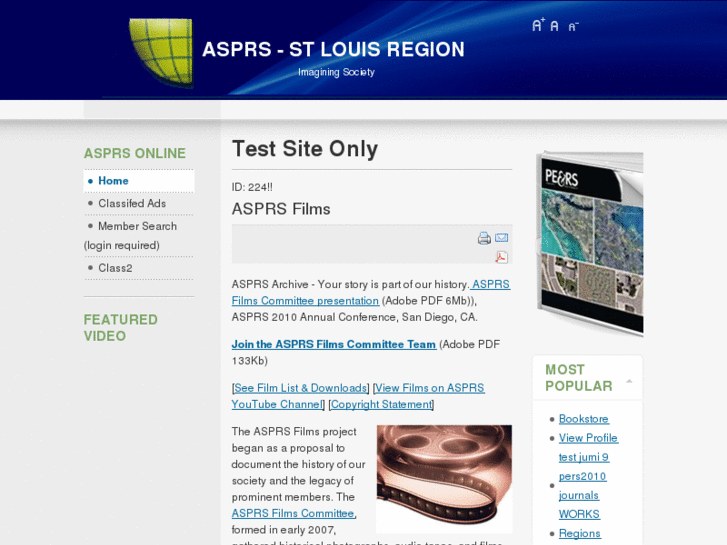Click the ASPRS - ST LOUIS REGION title
Viewport: 727px width, 545px height.
[x=333, y=50]
